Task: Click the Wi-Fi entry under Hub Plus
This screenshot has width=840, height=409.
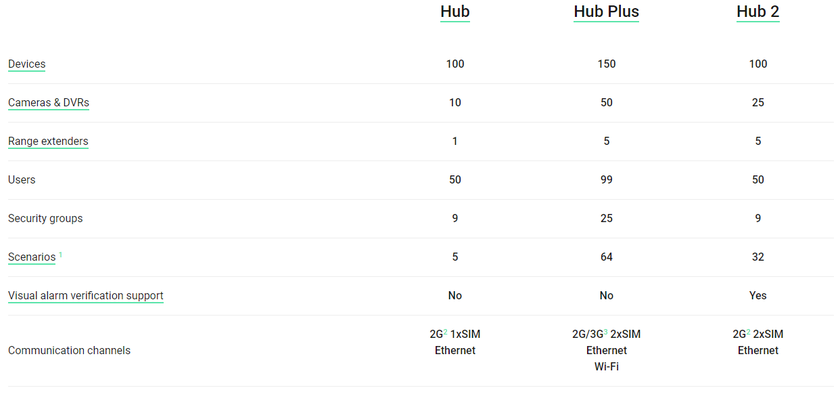Action: point(606,368)
